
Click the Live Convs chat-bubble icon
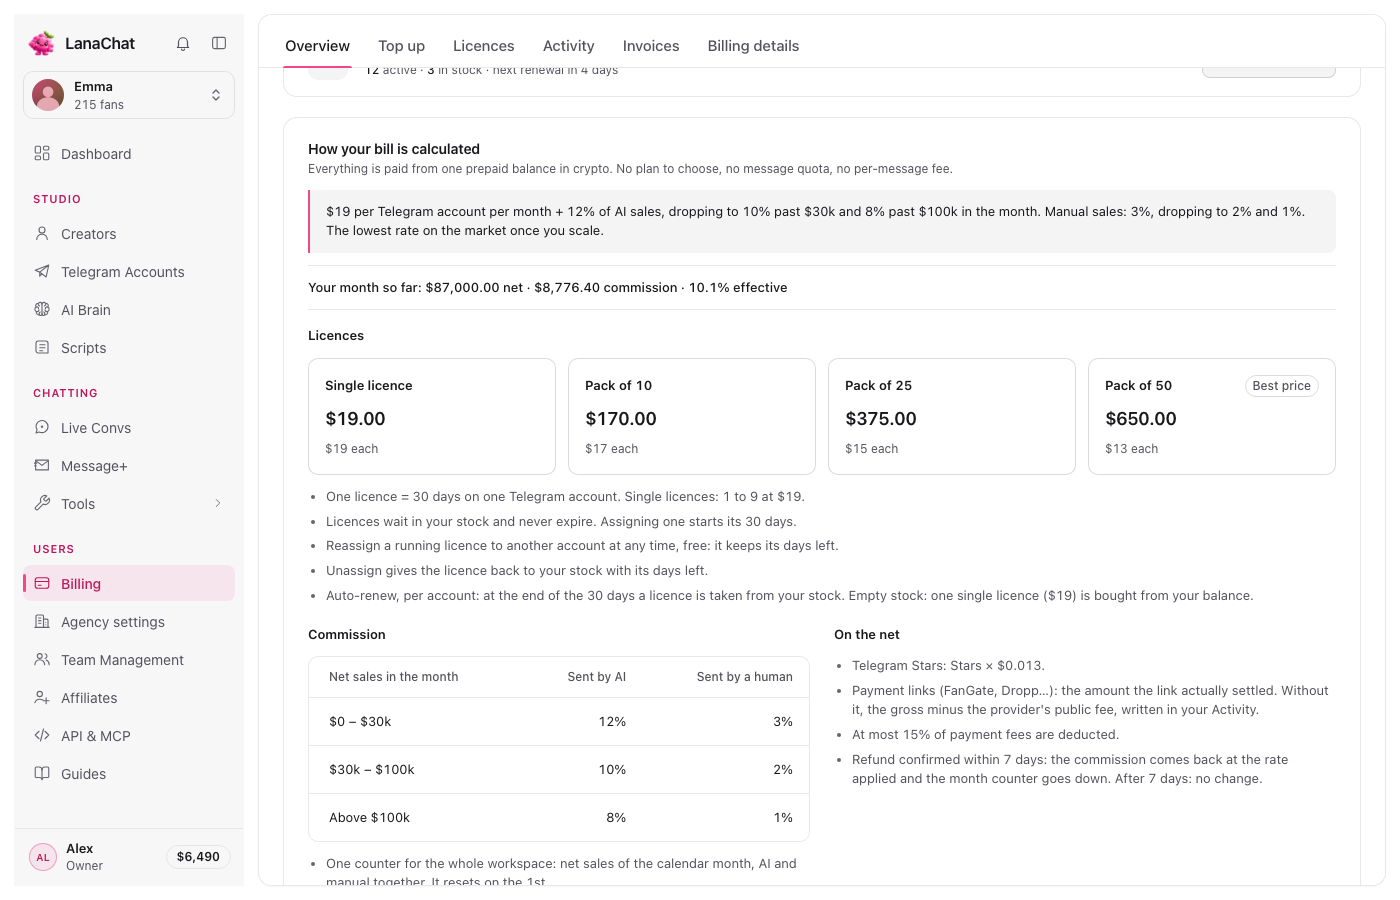pos(42,427)
